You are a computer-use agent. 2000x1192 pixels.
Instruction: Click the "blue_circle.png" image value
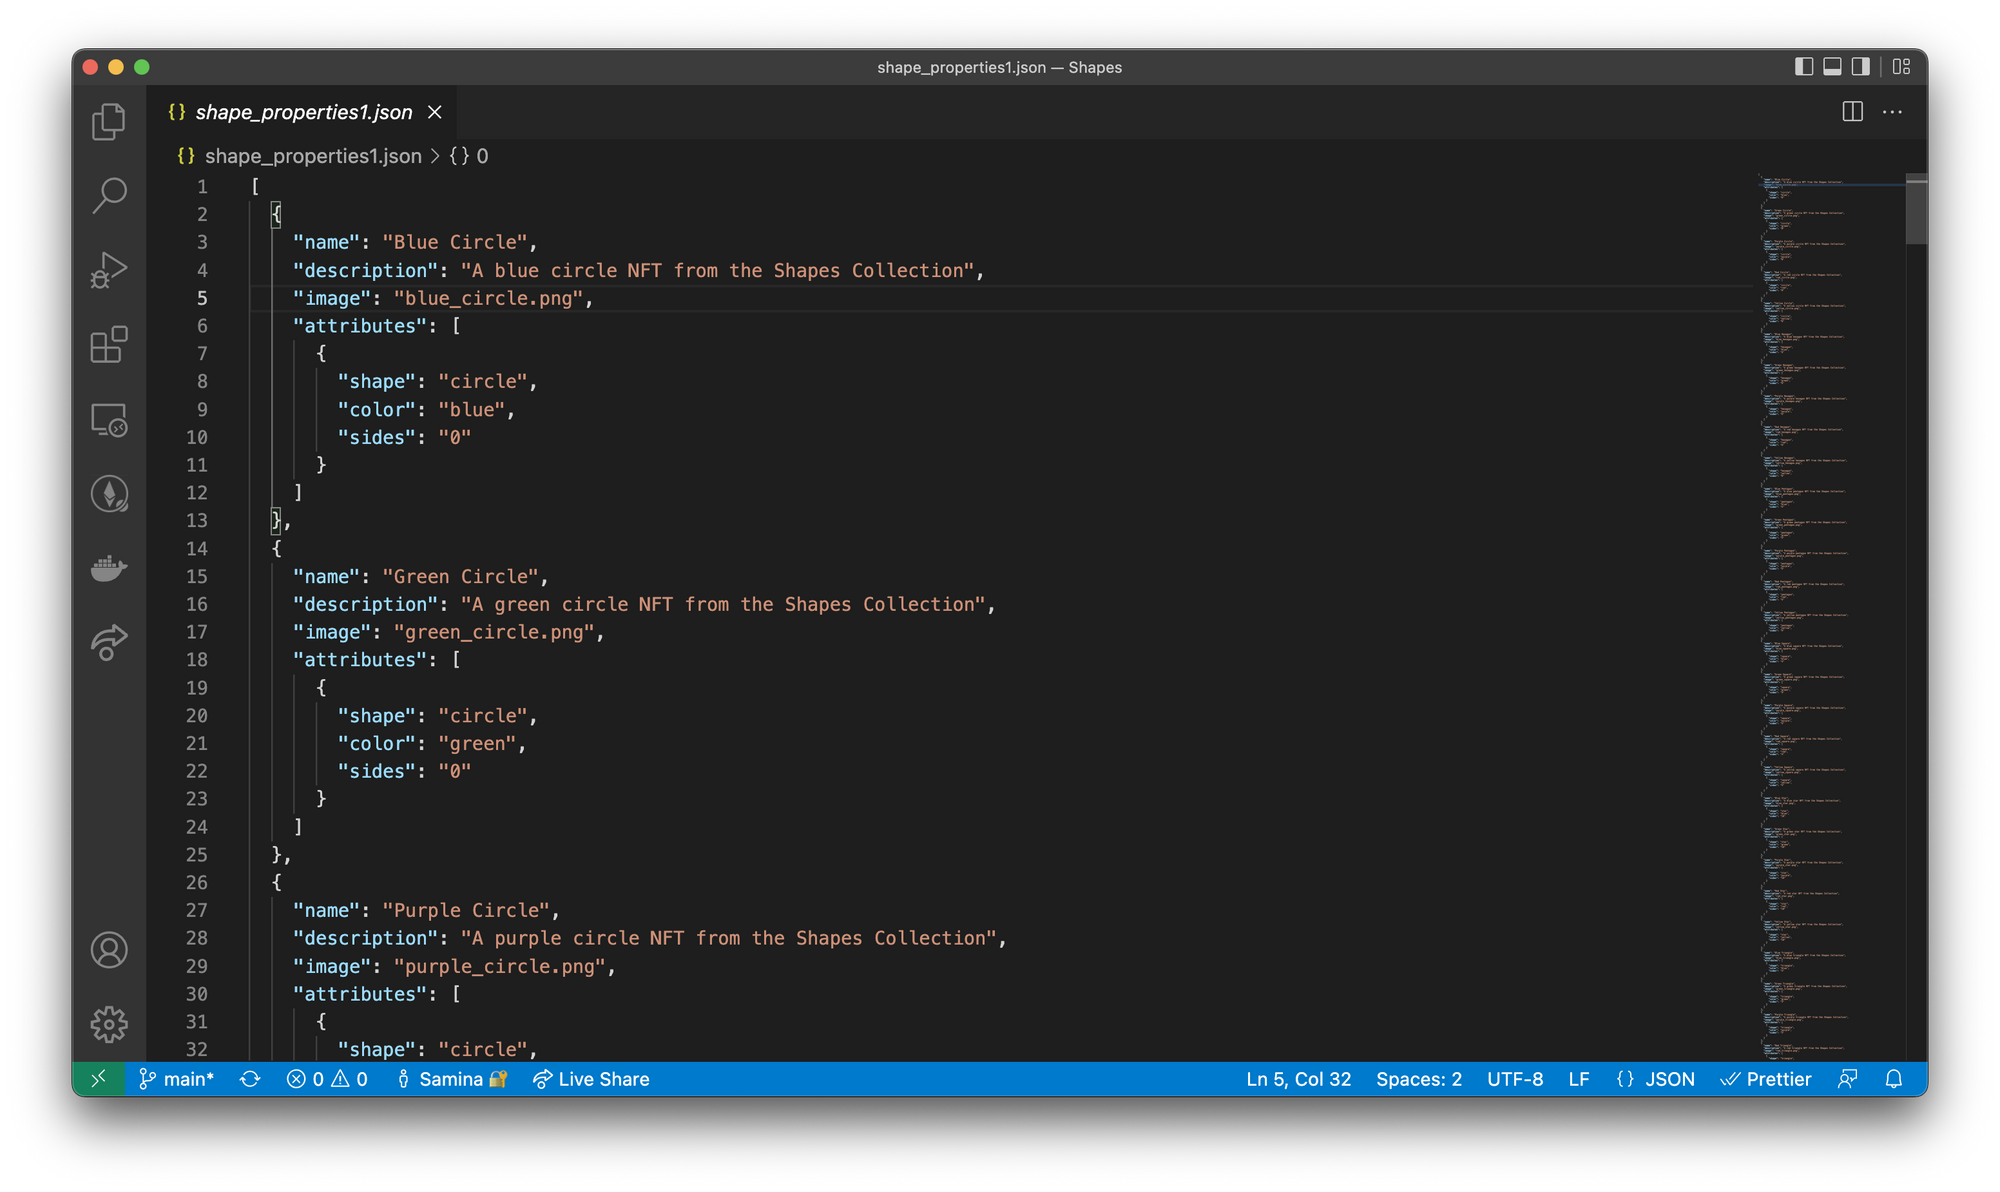point(489,299)
